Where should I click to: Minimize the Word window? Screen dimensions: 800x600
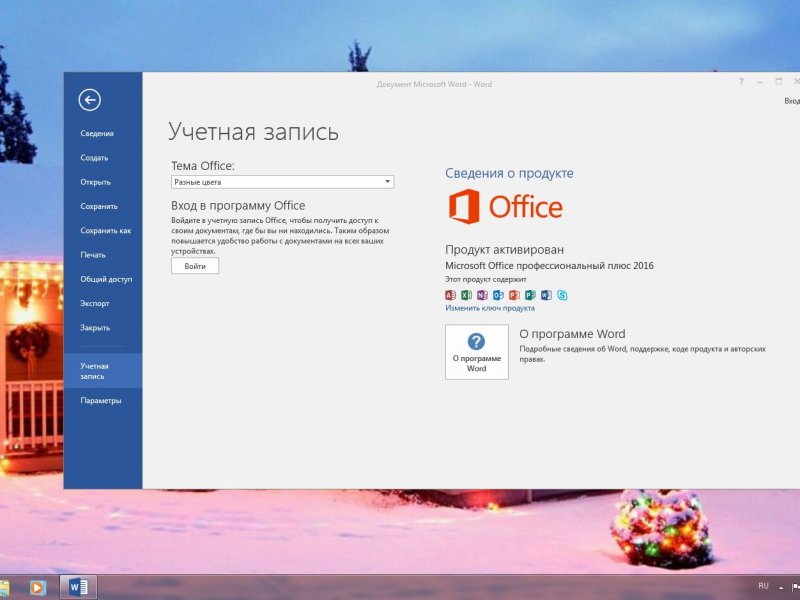tap(760, 82)
